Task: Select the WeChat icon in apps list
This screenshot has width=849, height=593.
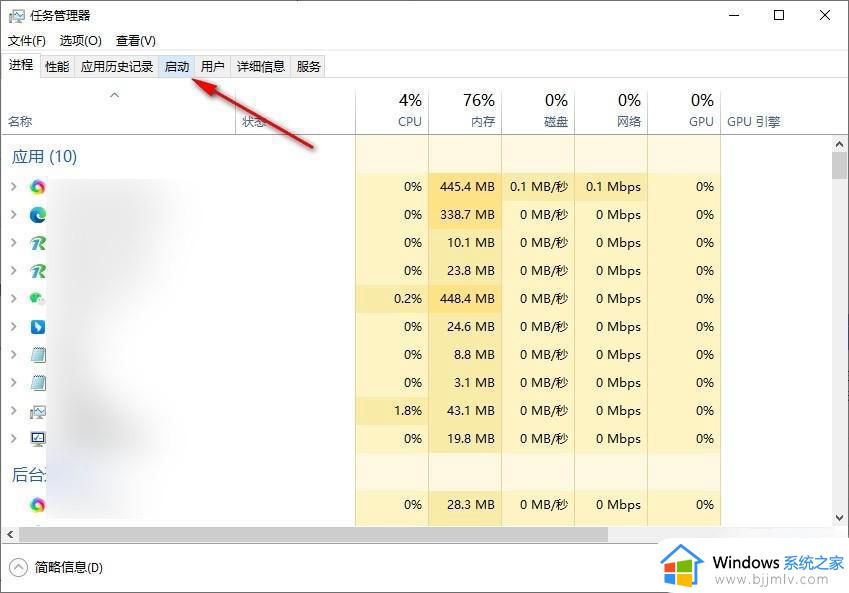Action: [37, 298]
